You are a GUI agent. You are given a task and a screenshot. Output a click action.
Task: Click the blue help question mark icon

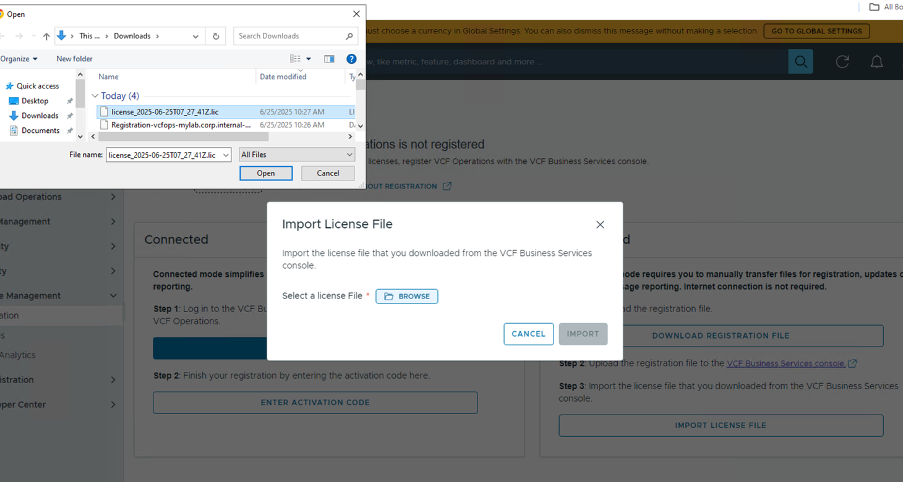(x=351, y=59)
